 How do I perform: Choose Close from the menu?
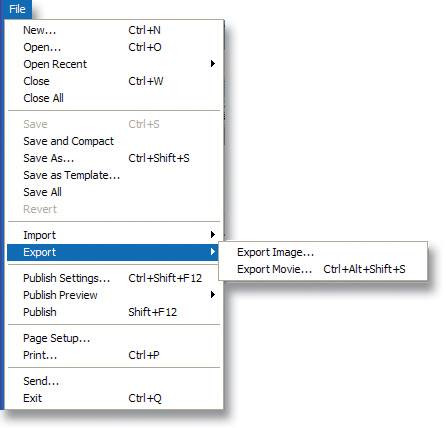click(114, 81)
